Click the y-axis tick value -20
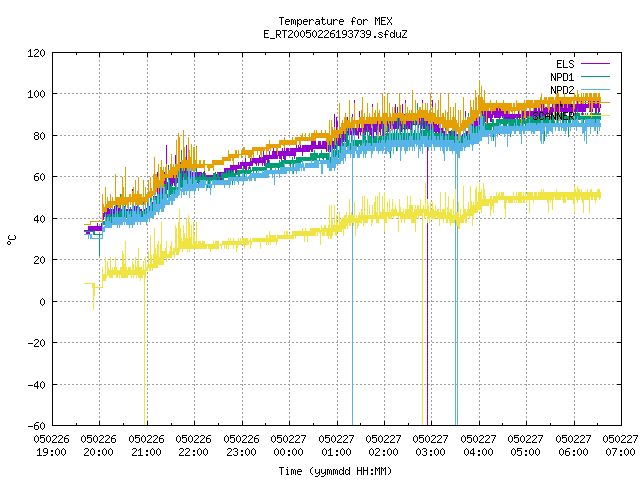Screen dimensions: 640x480 pos(36,343)
